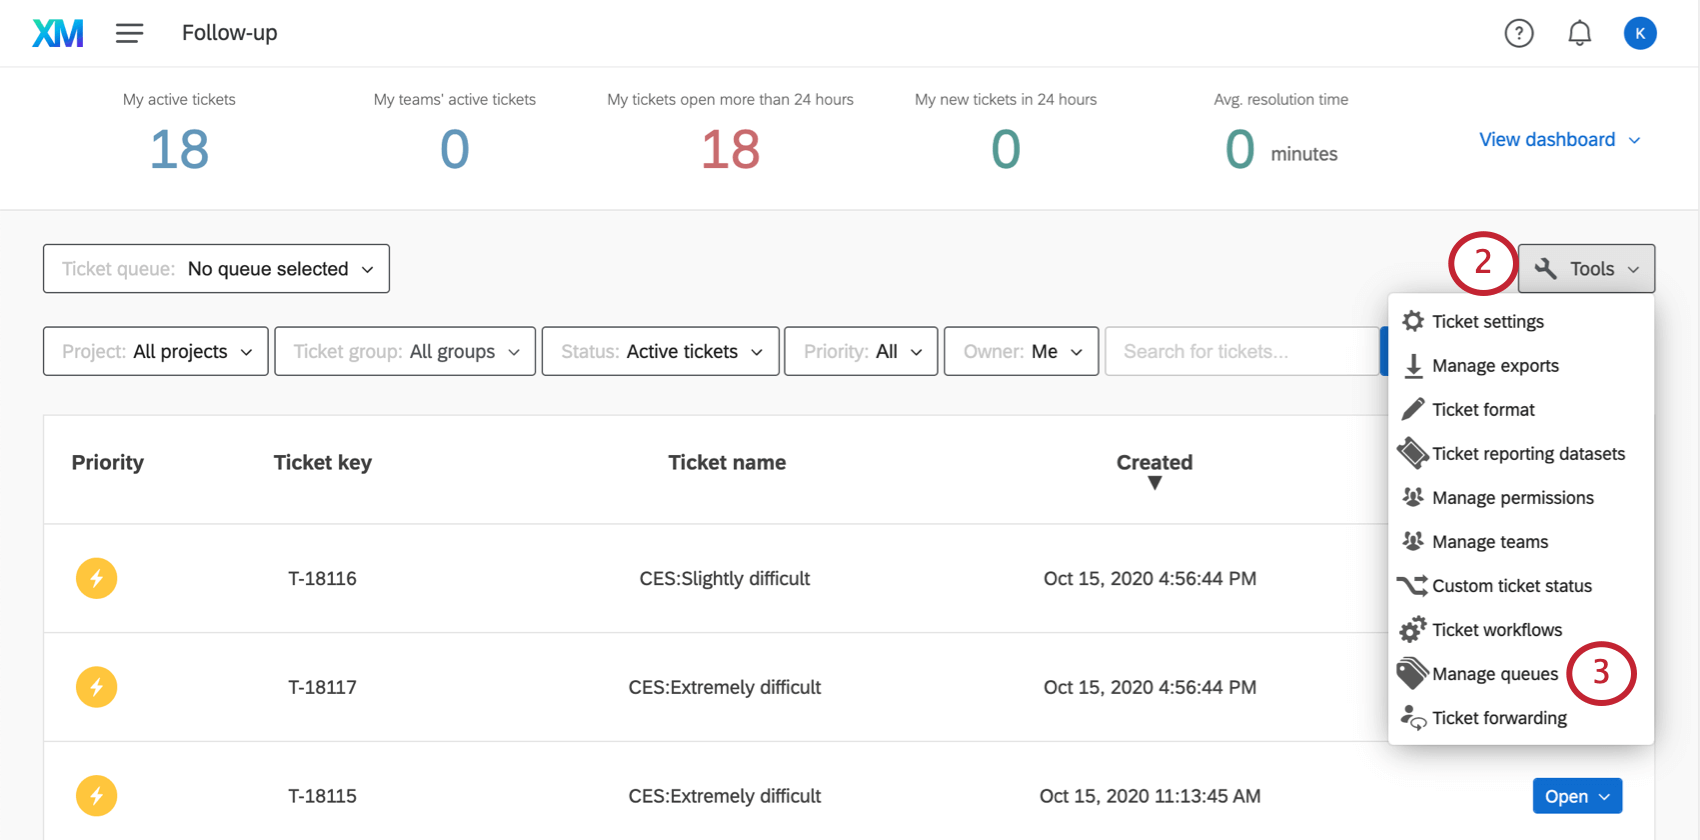
Task: Click the Created sort arrow
Action: (x=1155, y=483)
